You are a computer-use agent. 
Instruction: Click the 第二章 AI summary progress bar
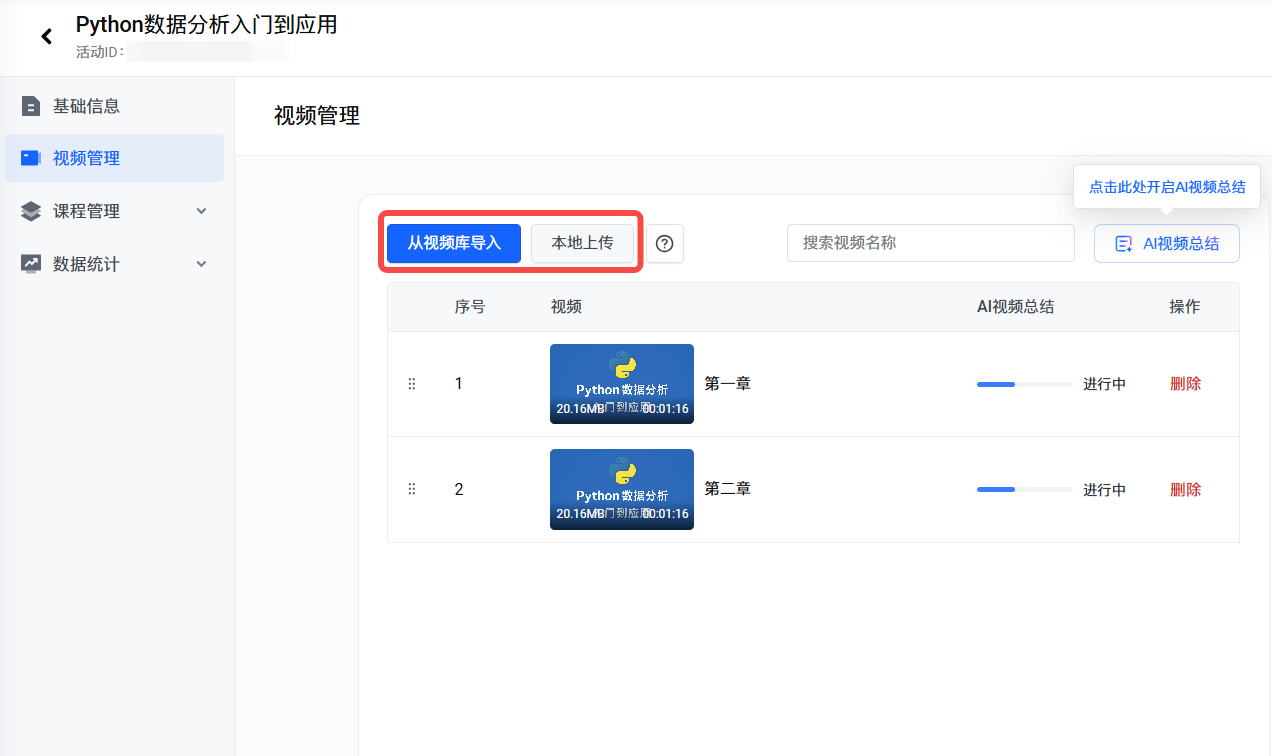coord(1025,489)
